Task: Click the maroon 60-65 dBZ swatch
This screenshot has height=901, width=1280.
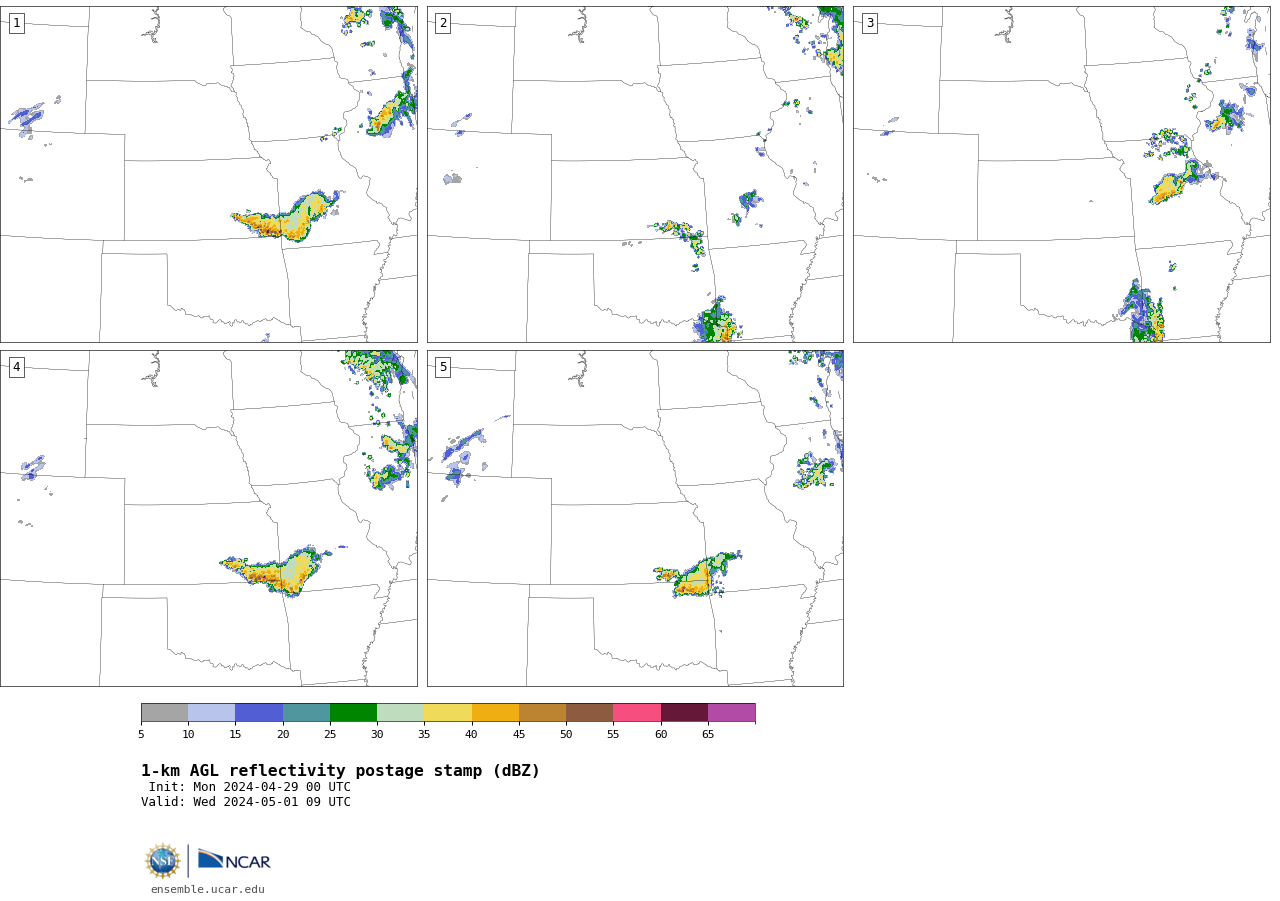Action: point(684,712)
